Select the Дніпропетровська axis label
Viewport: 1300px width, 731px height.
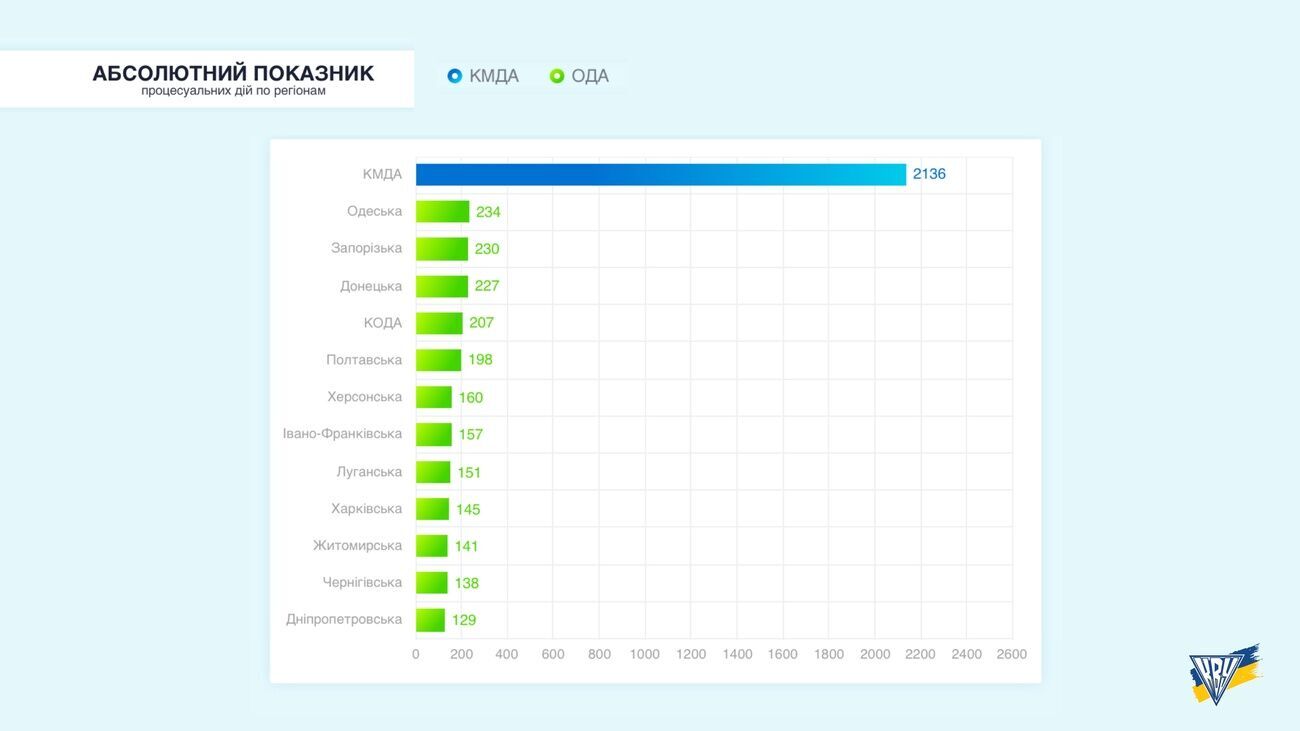tap(344, 619)
